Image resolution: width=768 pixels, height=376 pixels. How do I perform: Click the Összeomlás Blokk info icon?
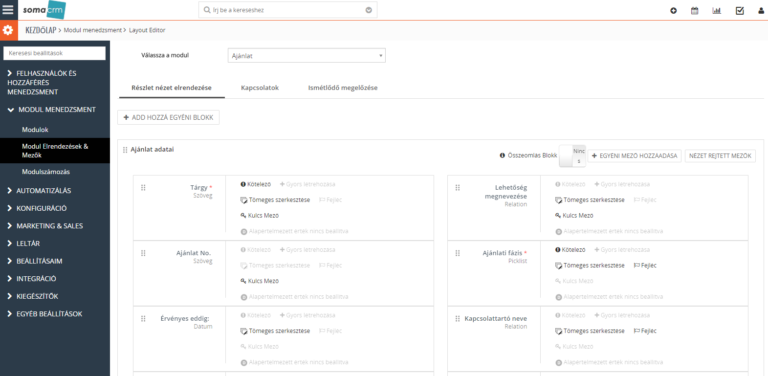coord(502,156)
